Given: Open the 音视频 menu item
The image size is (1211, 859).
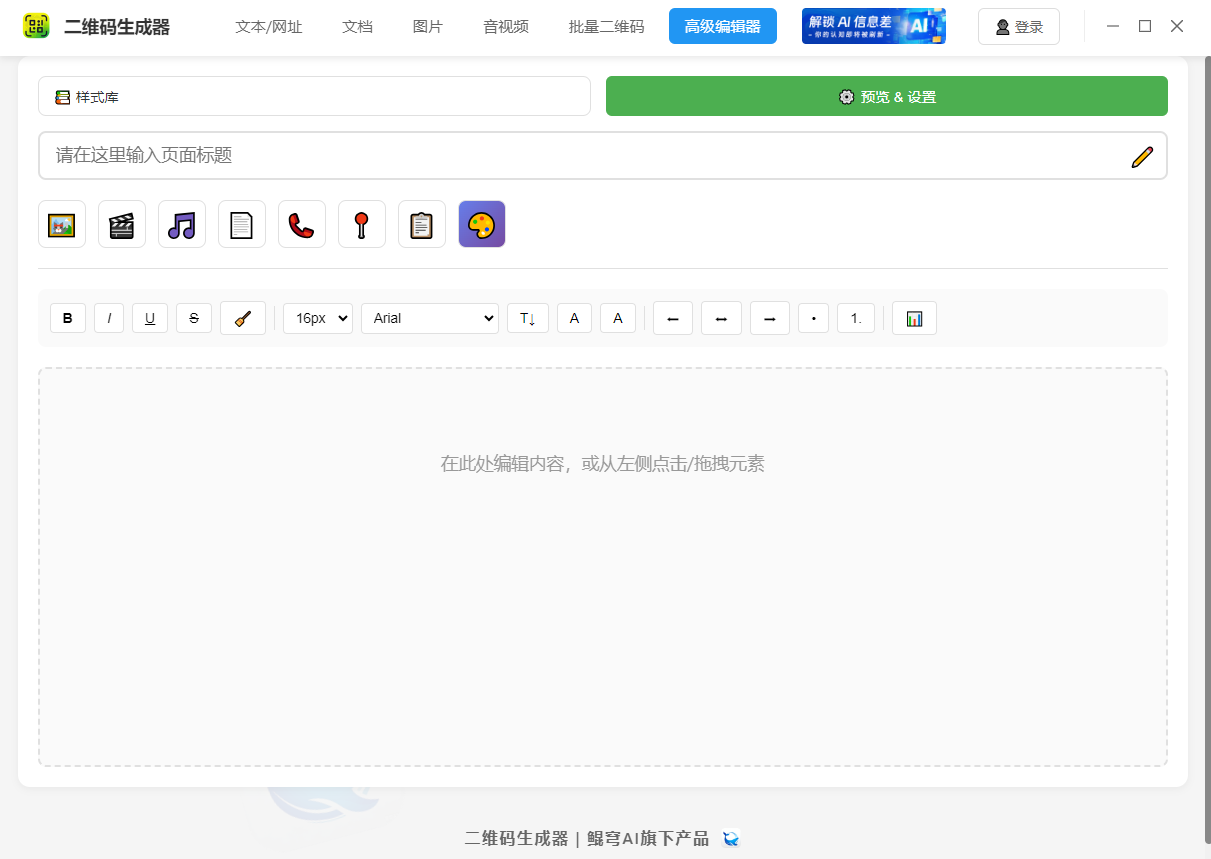Looking at the screenshot, I should [x=505, y=27].
